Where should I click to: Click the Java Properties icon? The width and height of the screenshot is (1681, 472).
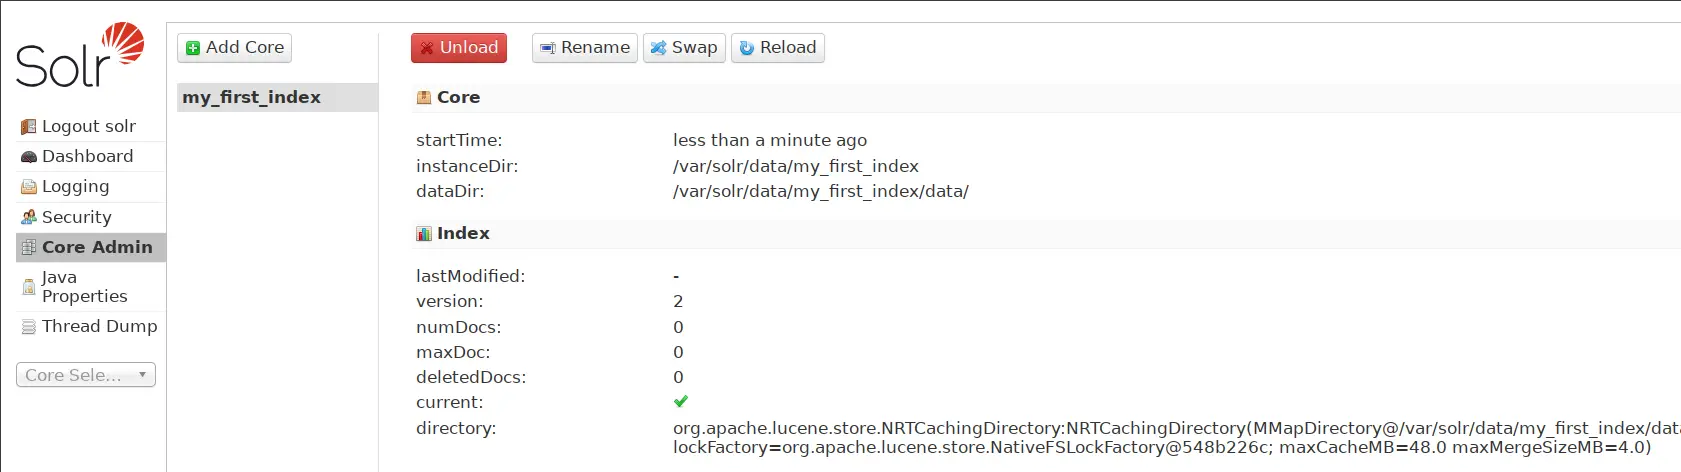pyautogui.click(x=29, y=287)
